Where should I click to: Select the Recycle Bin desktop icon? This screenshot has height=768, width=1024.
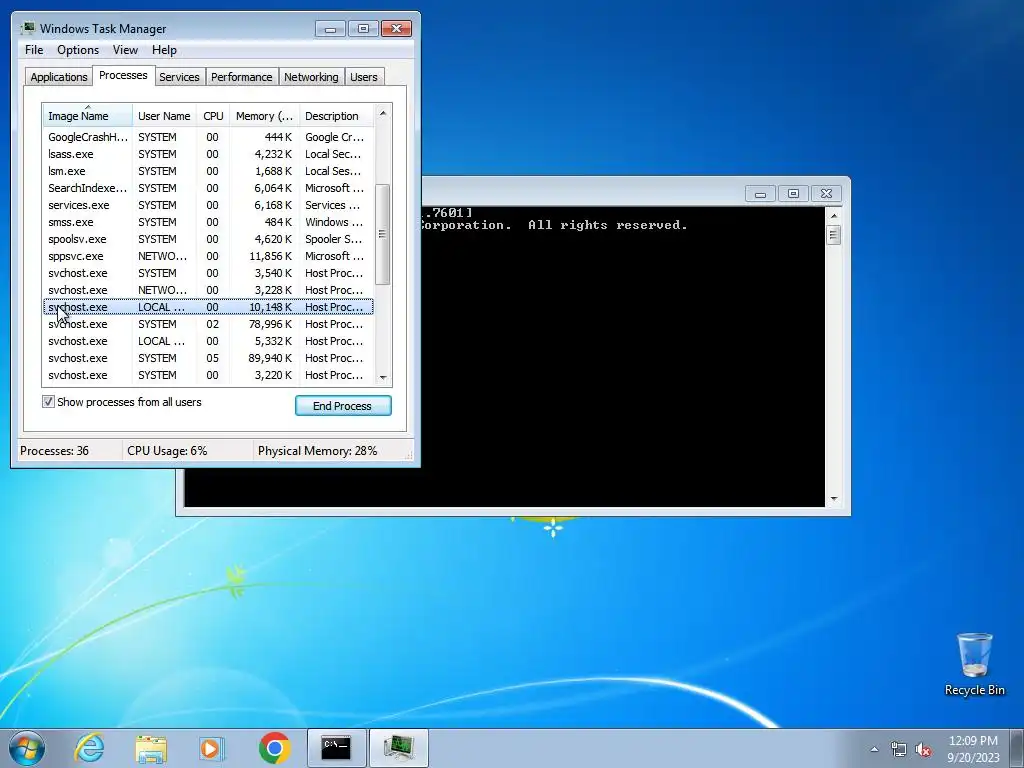coord(974,664)
